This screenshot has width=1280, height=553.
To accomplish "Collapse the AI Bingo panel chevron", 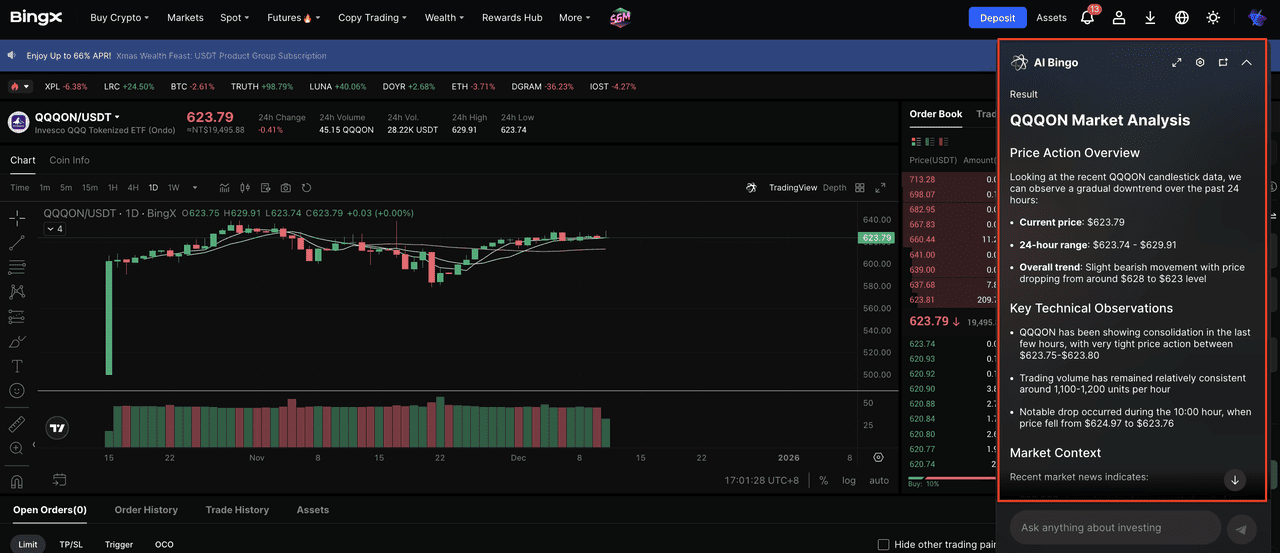I will pyautogui.click(x=1246, y=63).
